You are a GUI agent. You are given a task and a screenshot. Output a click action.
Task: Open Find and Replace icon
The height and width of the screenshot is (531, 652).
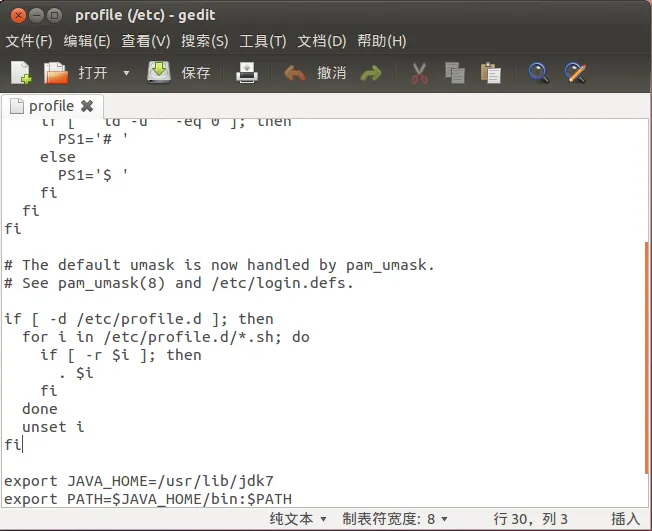[x=575, y=73]
